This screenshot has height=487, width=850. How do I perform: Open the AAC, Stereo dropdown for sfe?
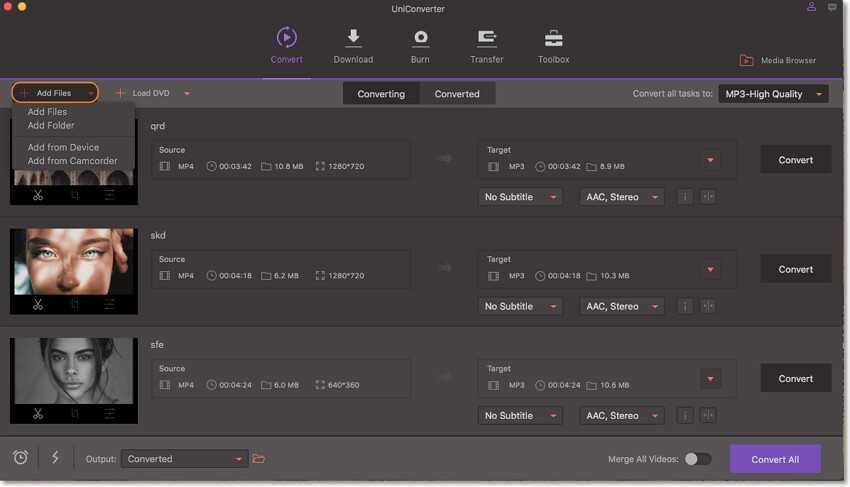tap(621, 416)
